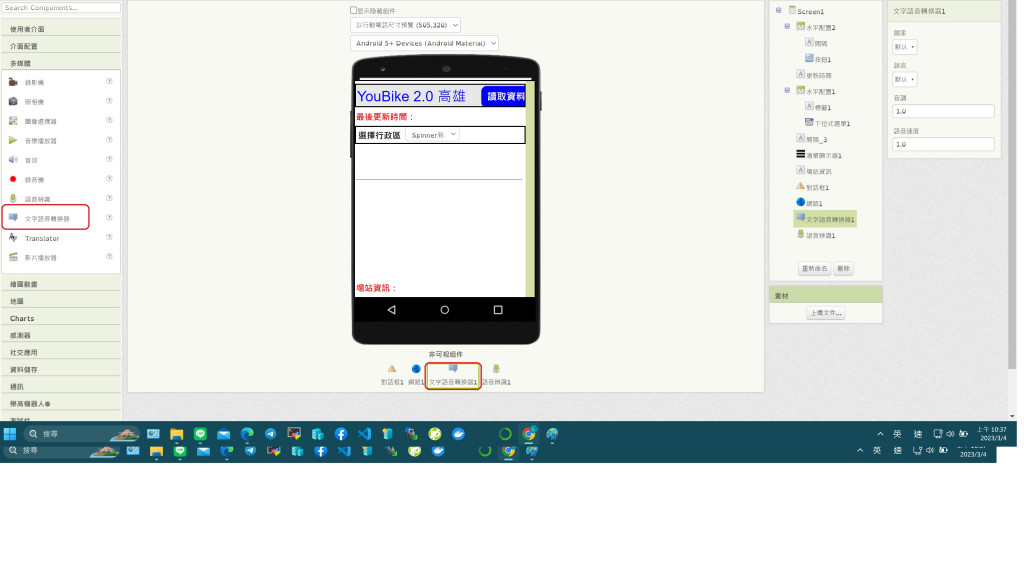Image resolution: width=1024 pixels, height=576 pixels.
Task: Click the 音調 pitch value field
Action: tap(943, 111)
